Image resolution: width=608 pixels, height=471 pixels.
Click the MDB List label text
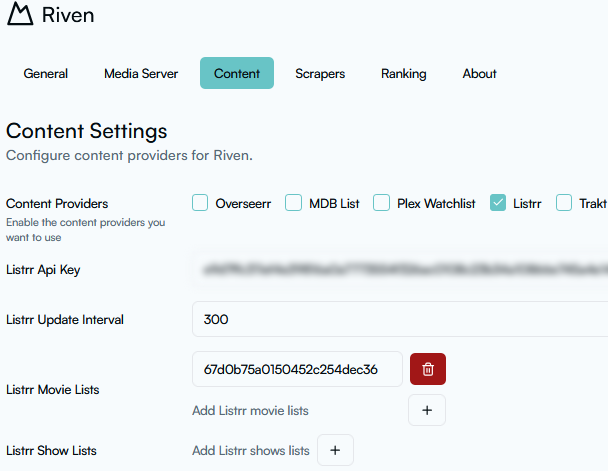click(x=334, y=204)
